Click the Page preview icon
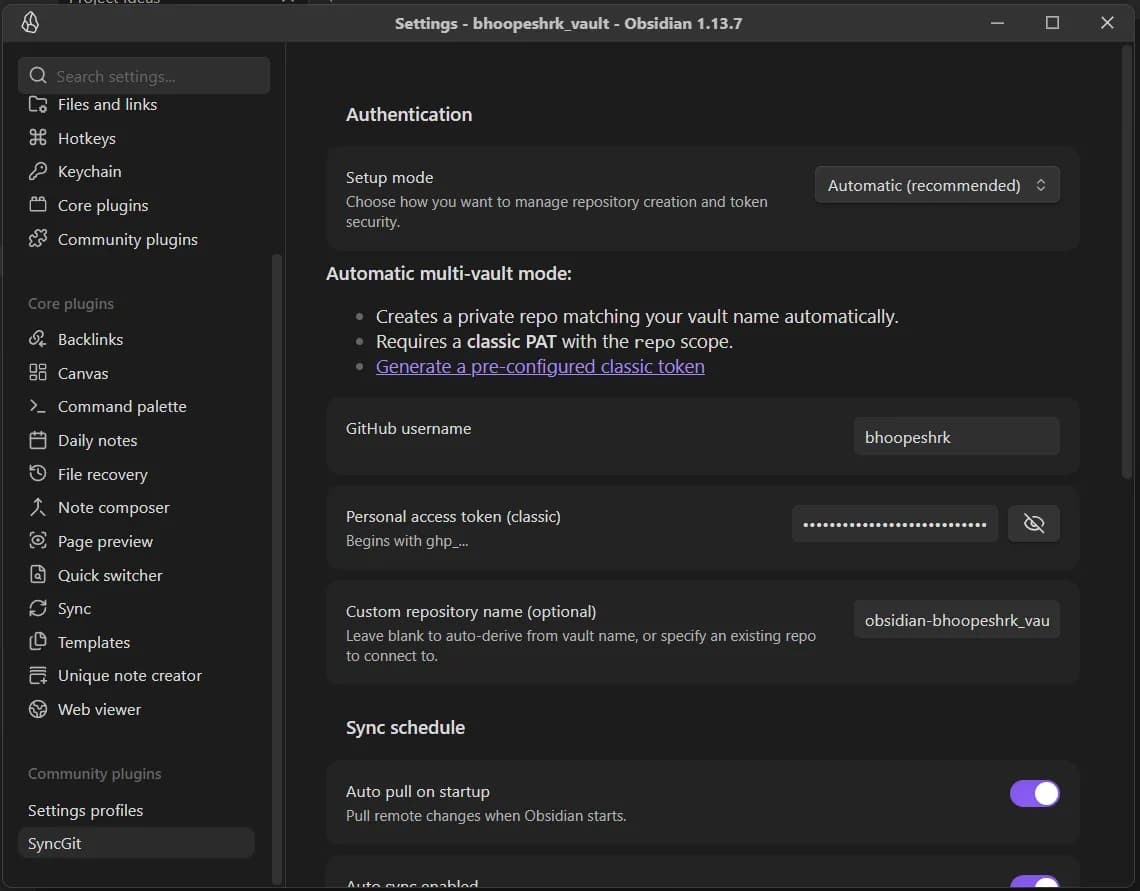The image size is (1140, 891). (38, 541)
